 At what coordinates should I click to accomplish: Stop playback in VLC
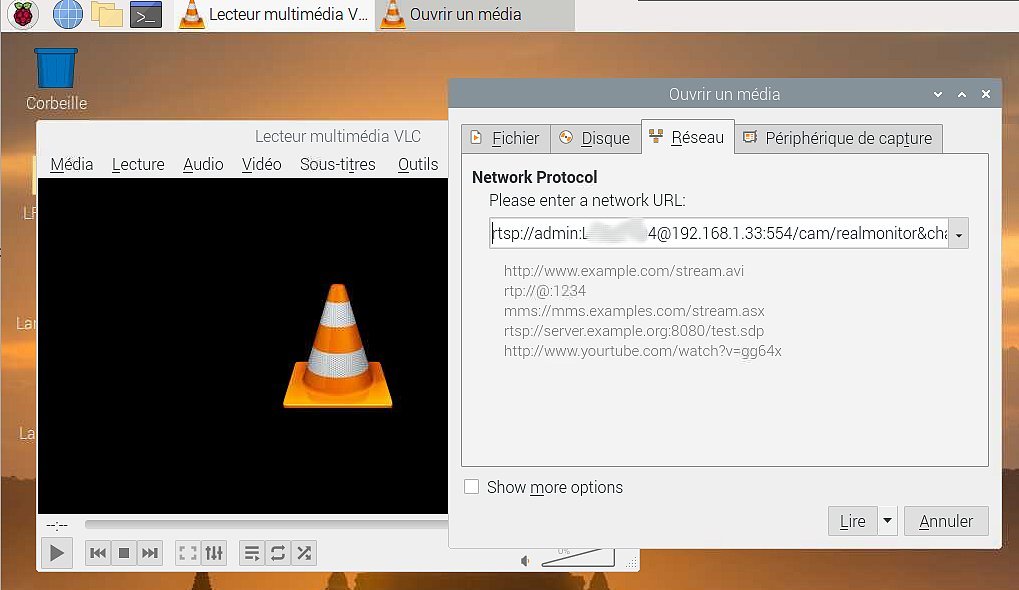pyautogui.click(x=123, y=553)
